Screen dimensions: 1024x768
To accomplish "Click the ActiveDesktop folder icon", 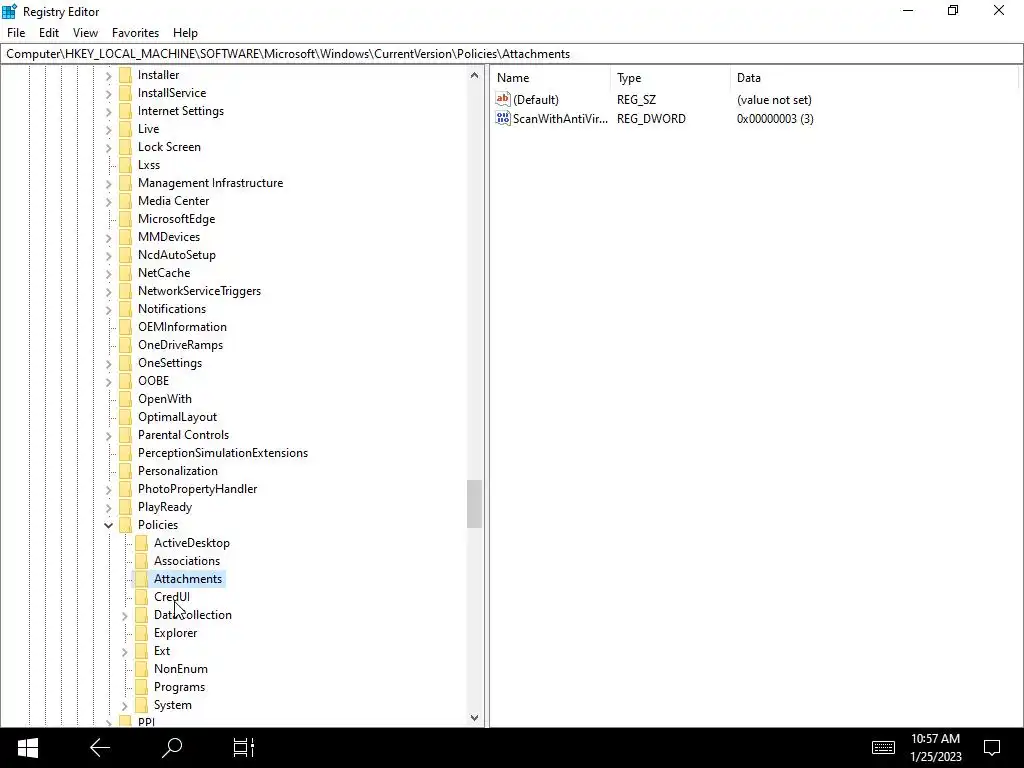I will coord(141,543).
